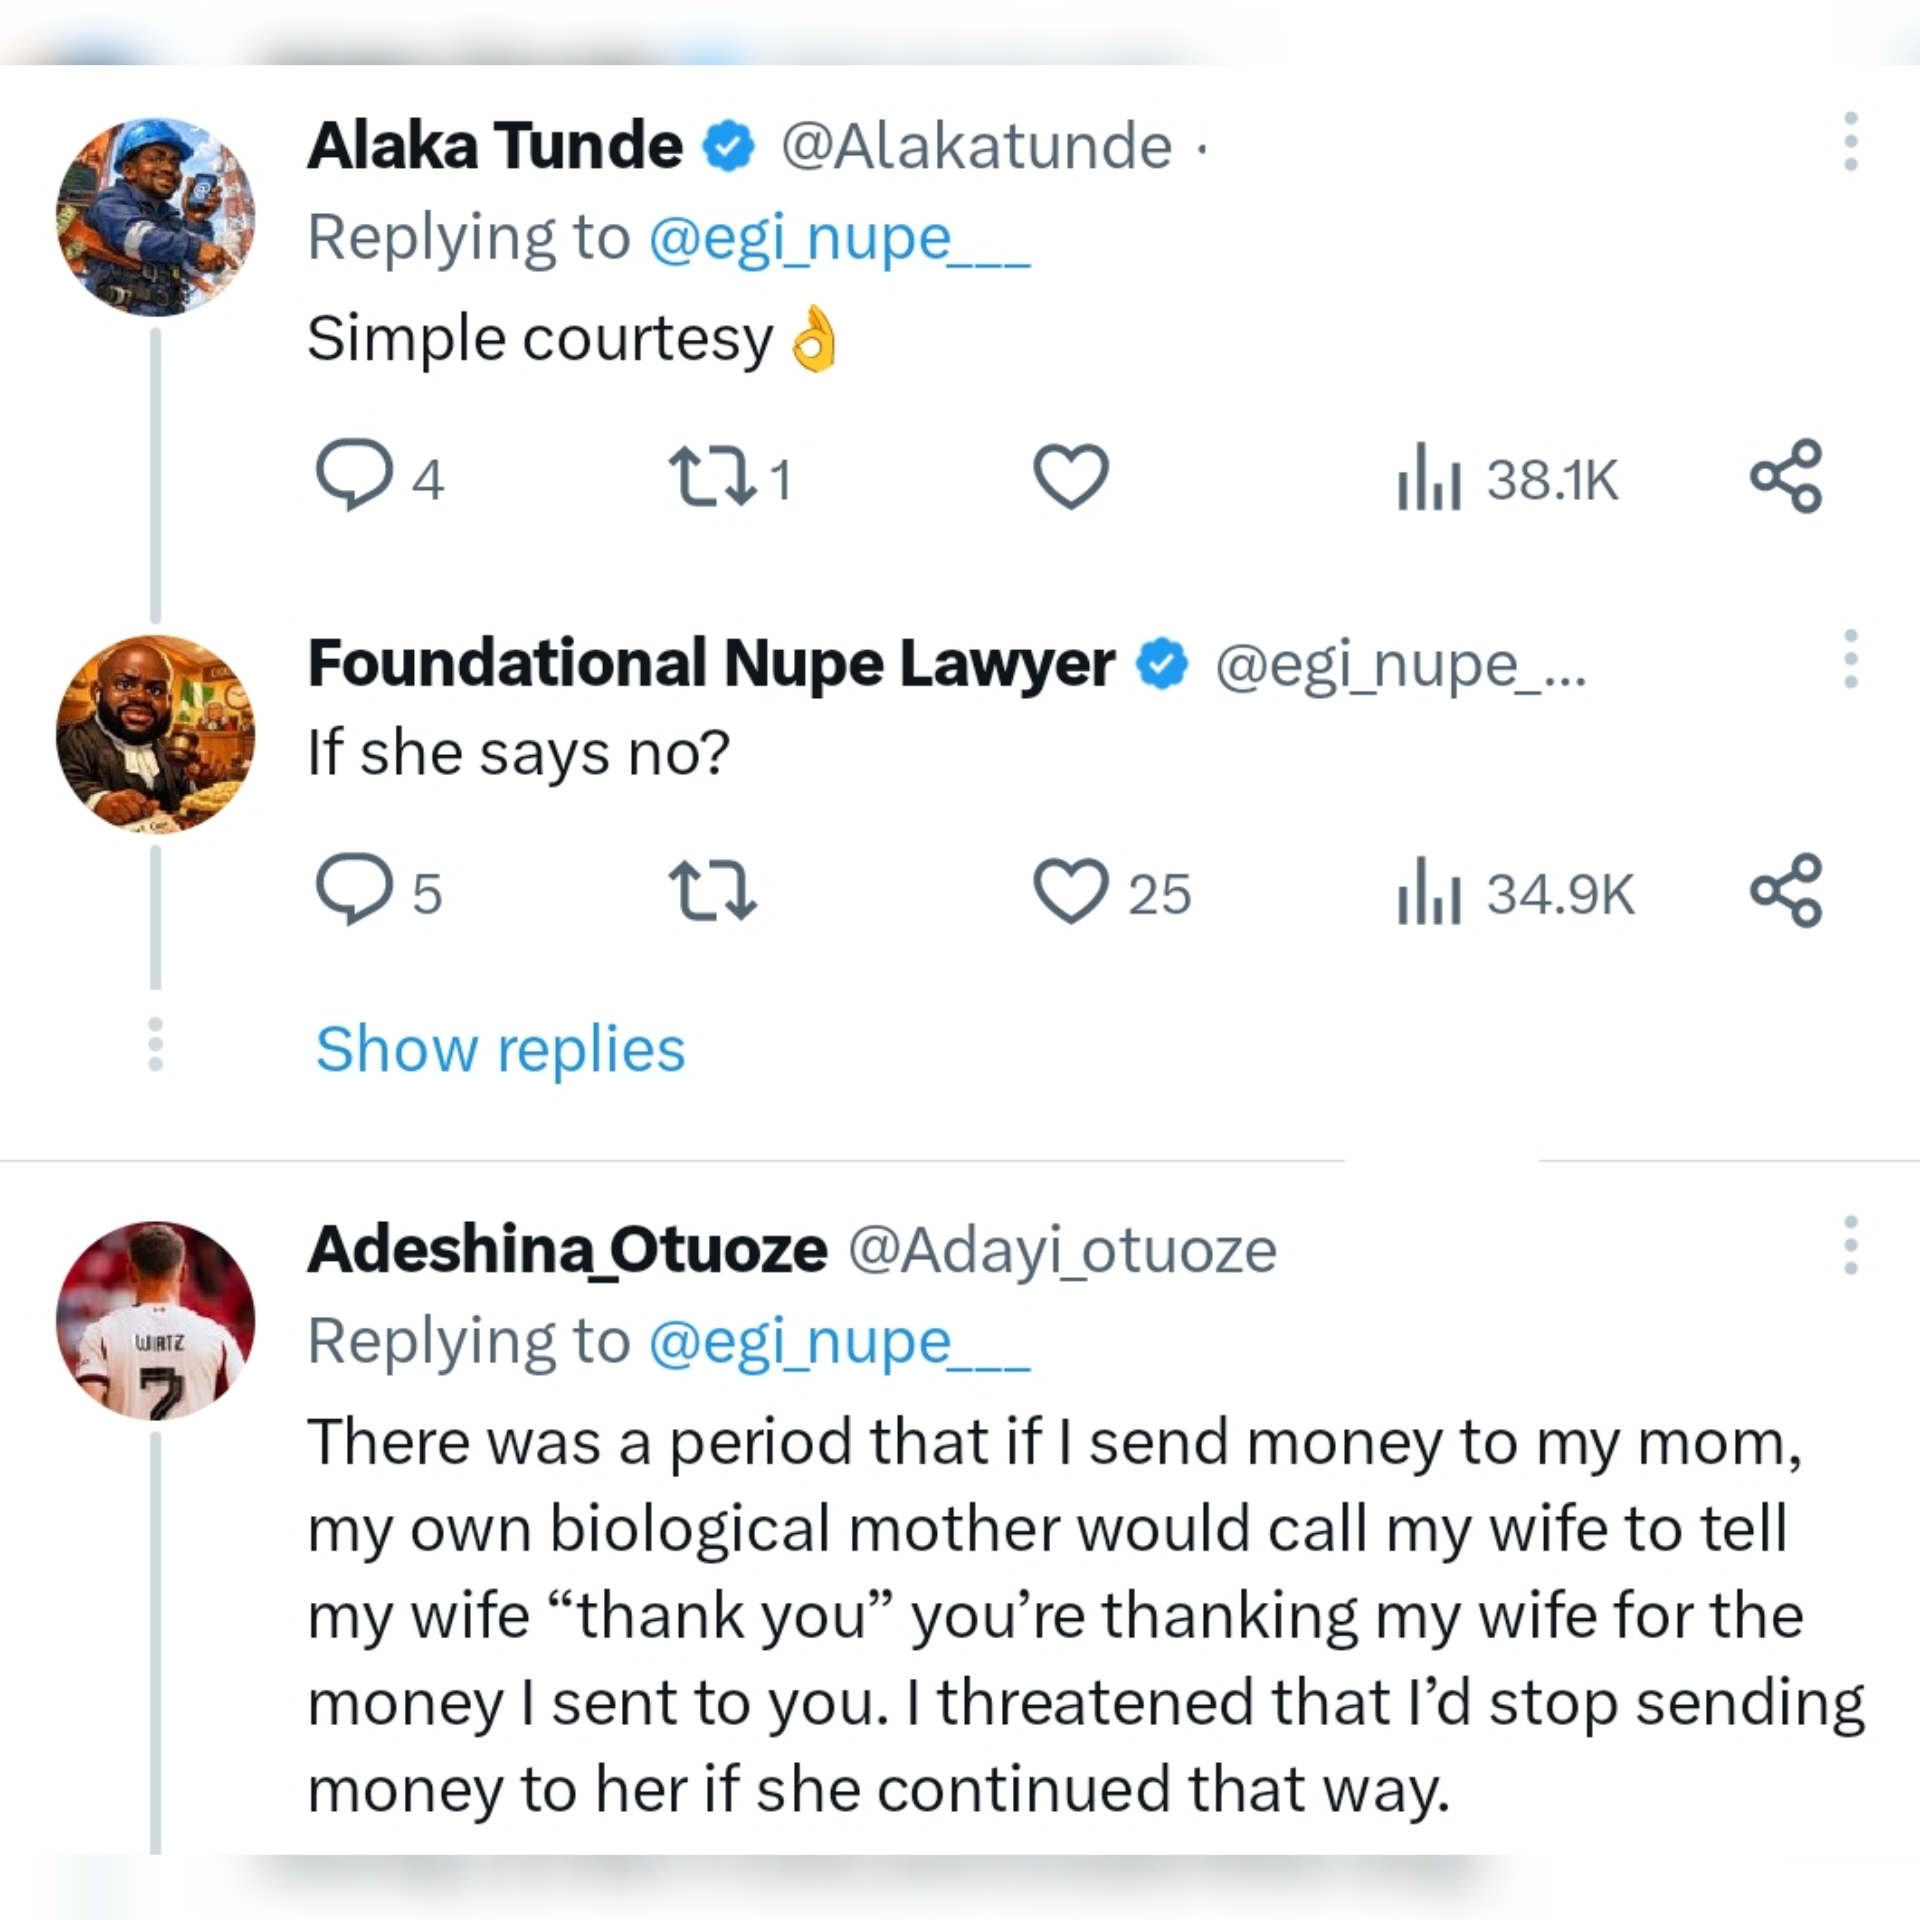
Task: Click the verified badge next to Alaka Tunde
Action: pyautogui.click(x=724, y=144)
